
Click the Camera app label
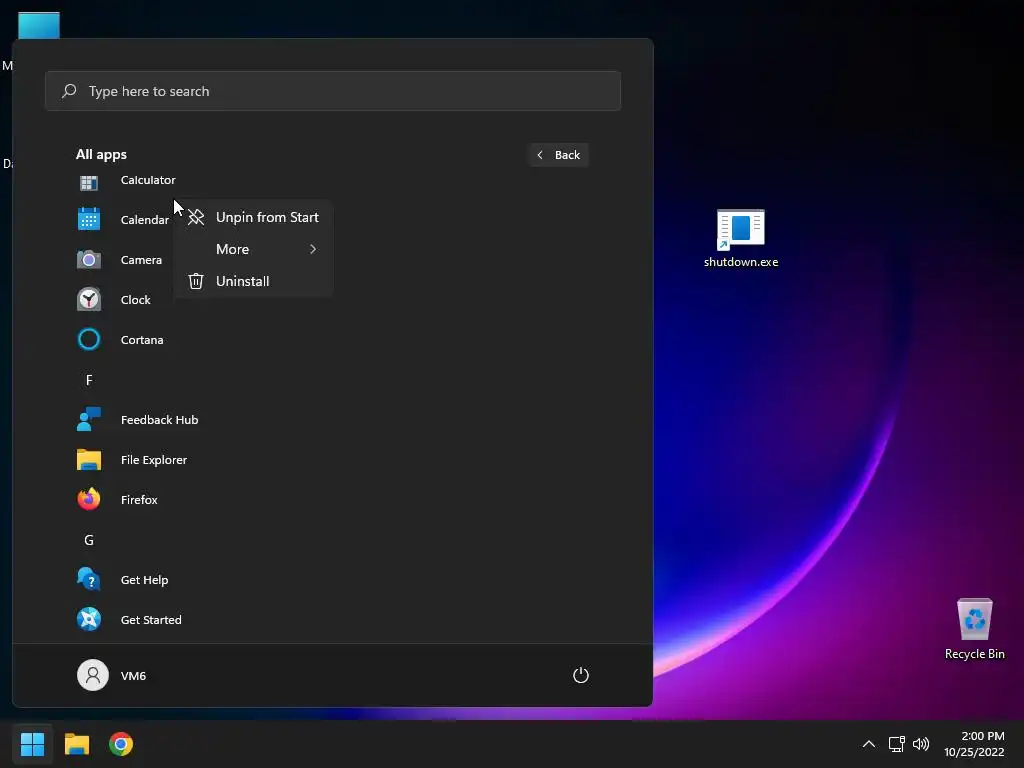point(141,259)
